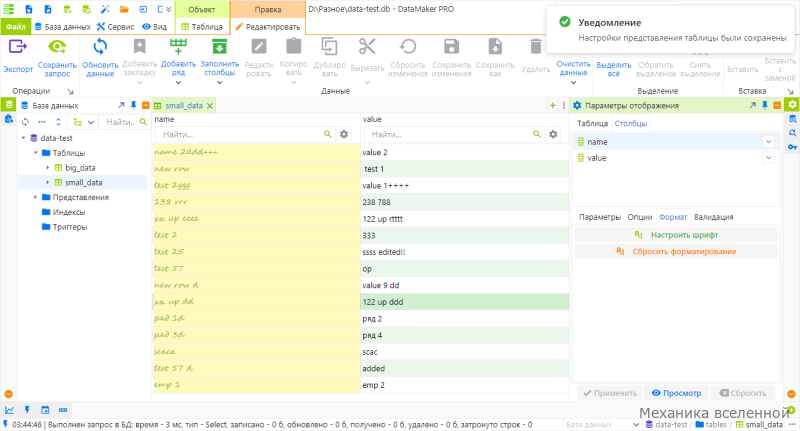Expand the name column dropdown arrow
Viewport: 800px width, 431px height.
coord(768,142)
